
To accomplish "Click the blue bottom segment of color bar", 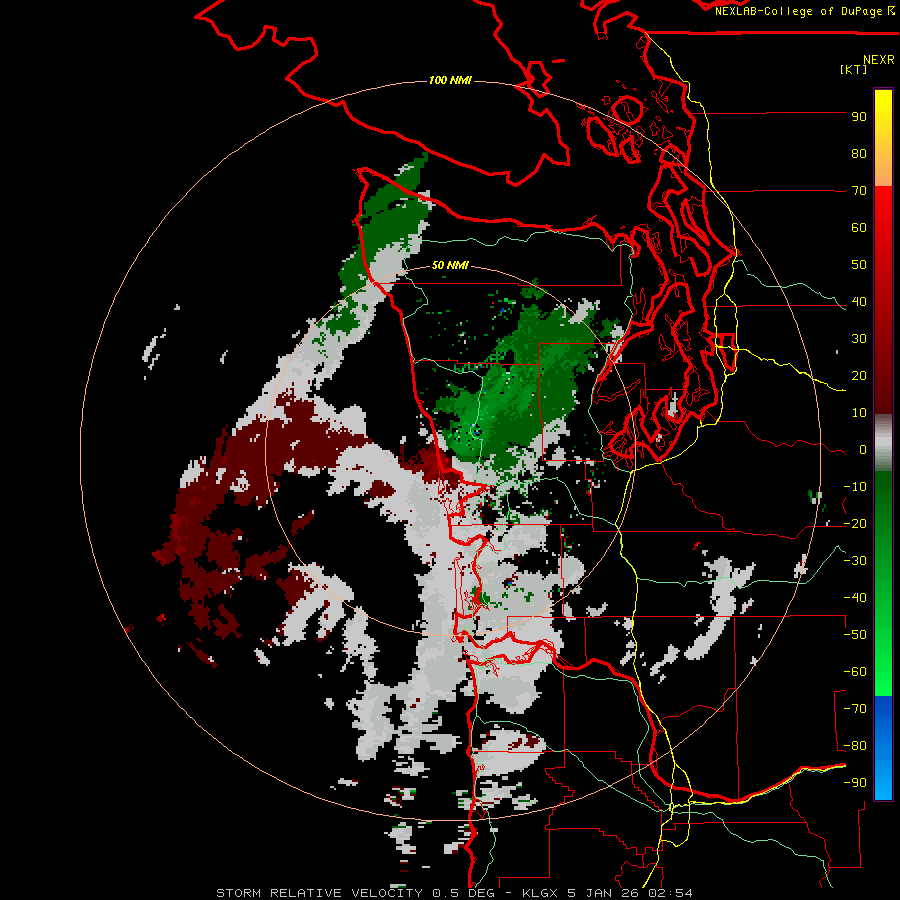I will [x=883, y=748].
